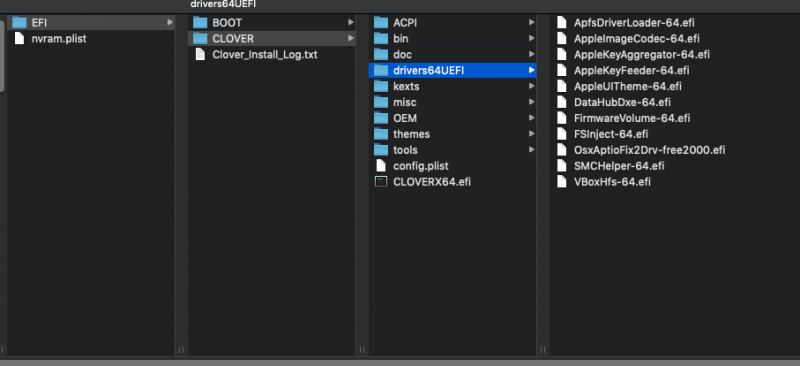Click the third column's resize handle
Image resolution: width=800 pixels, height=366 pixels.
tap(543, 350)
